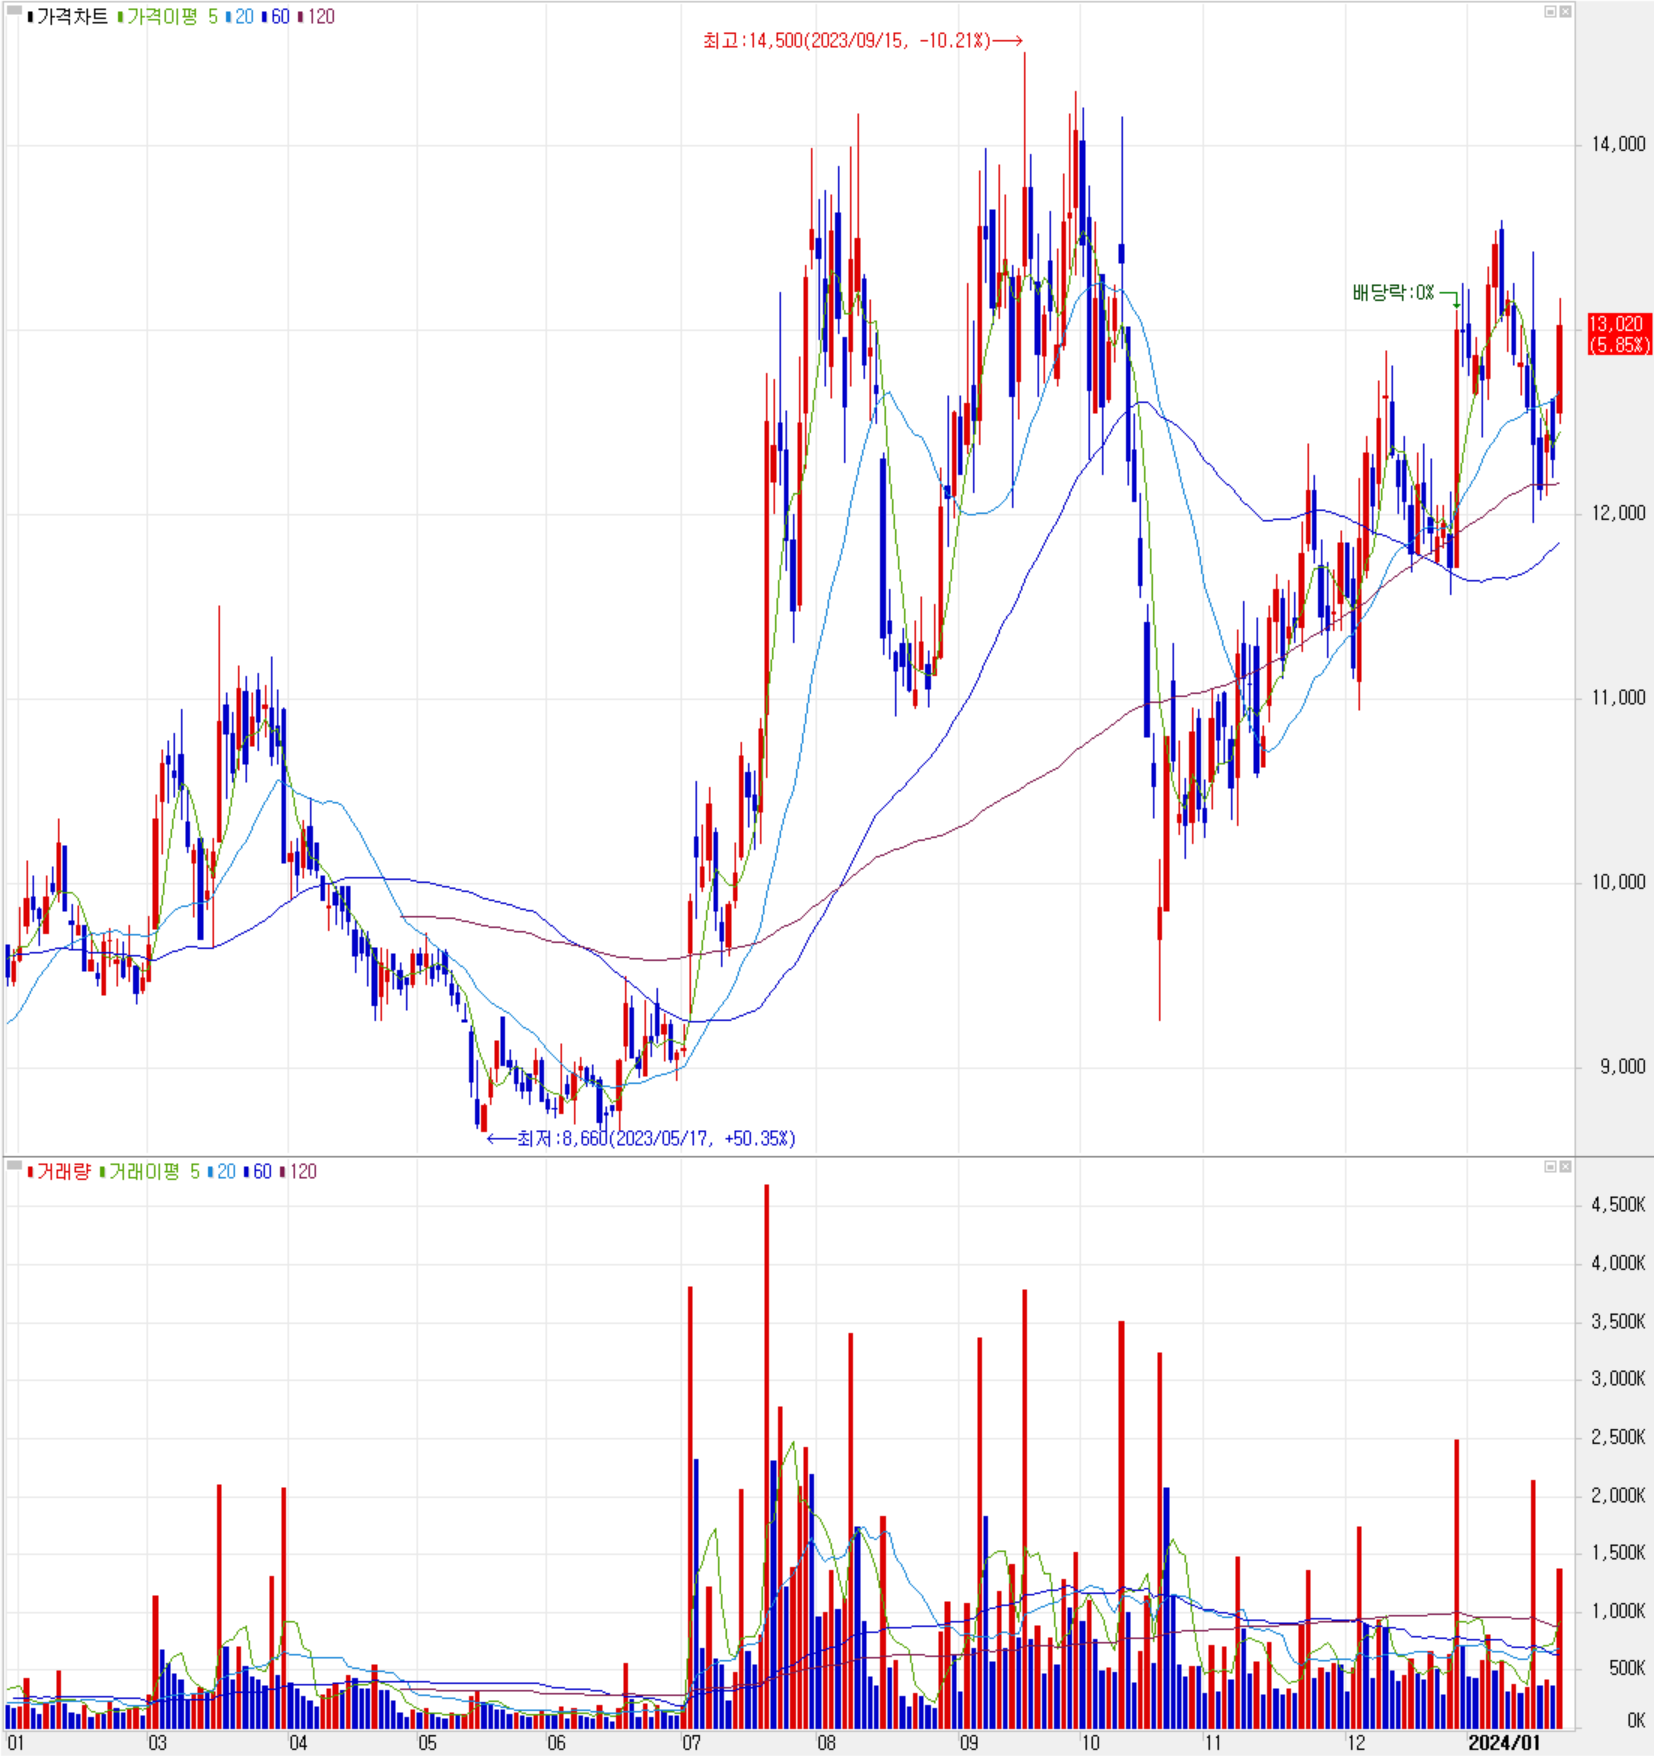Click the 4,500K volume axis label
The height and width of the screenshot is (1756, 1654).
(1618, 1205)
